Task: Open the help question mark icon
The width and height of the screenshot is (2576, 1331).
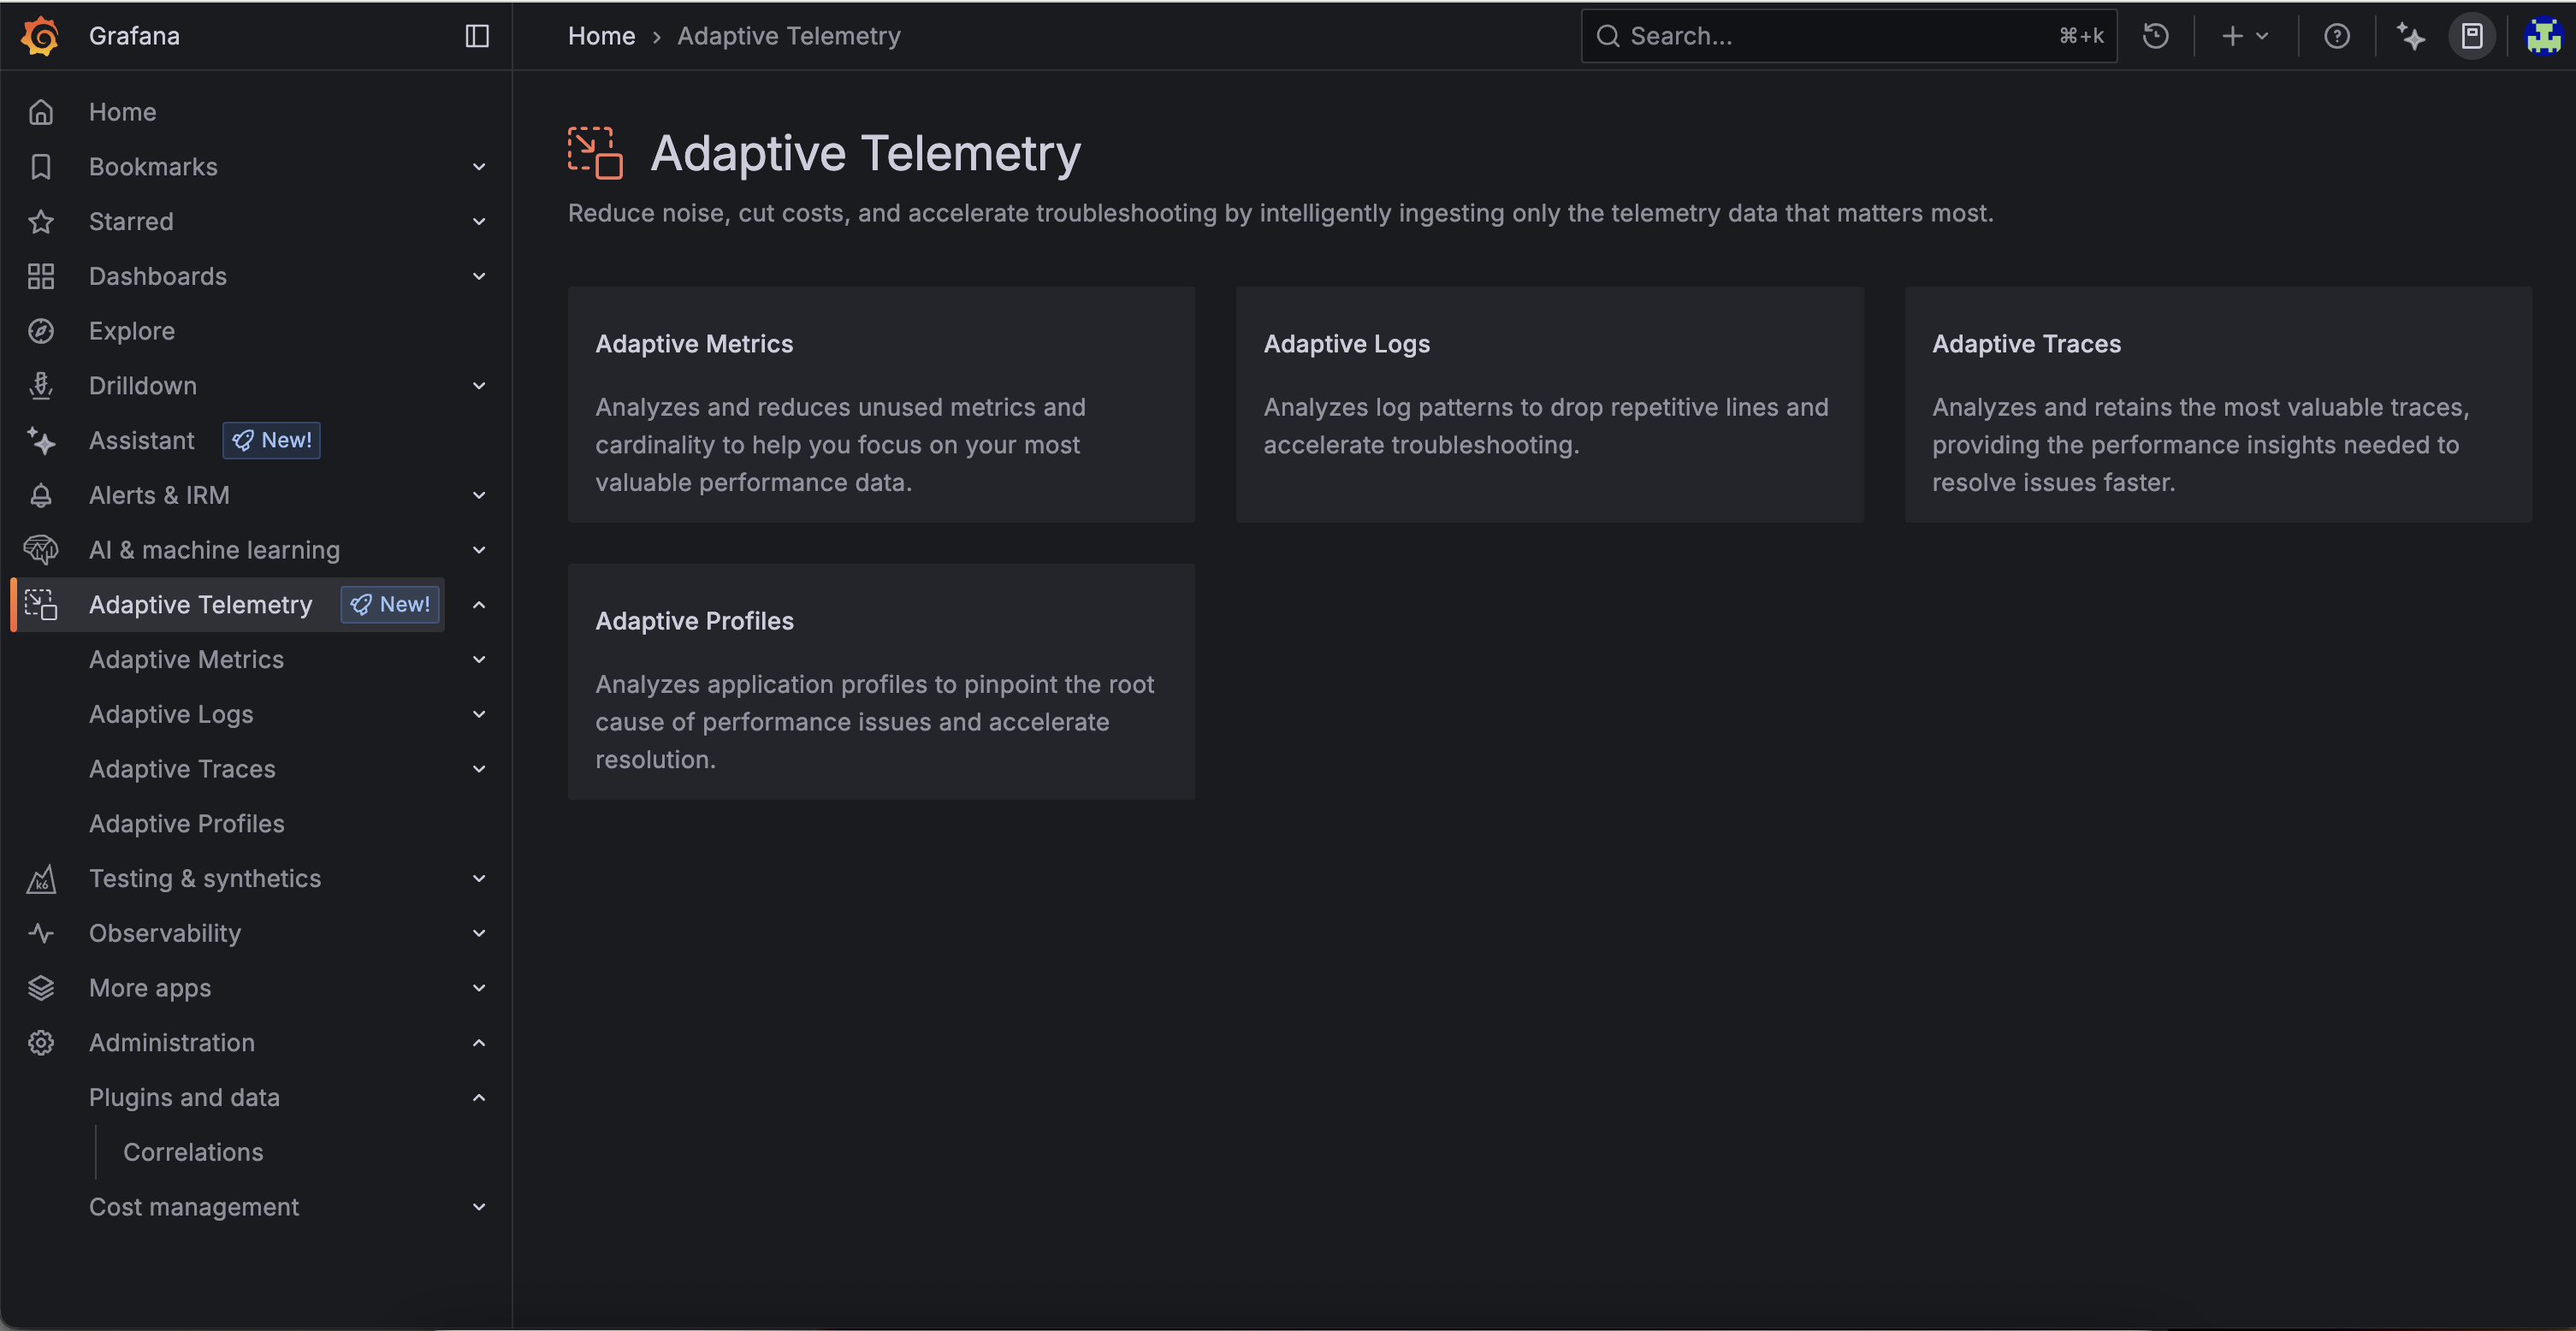Action: tap(2337, 36)
